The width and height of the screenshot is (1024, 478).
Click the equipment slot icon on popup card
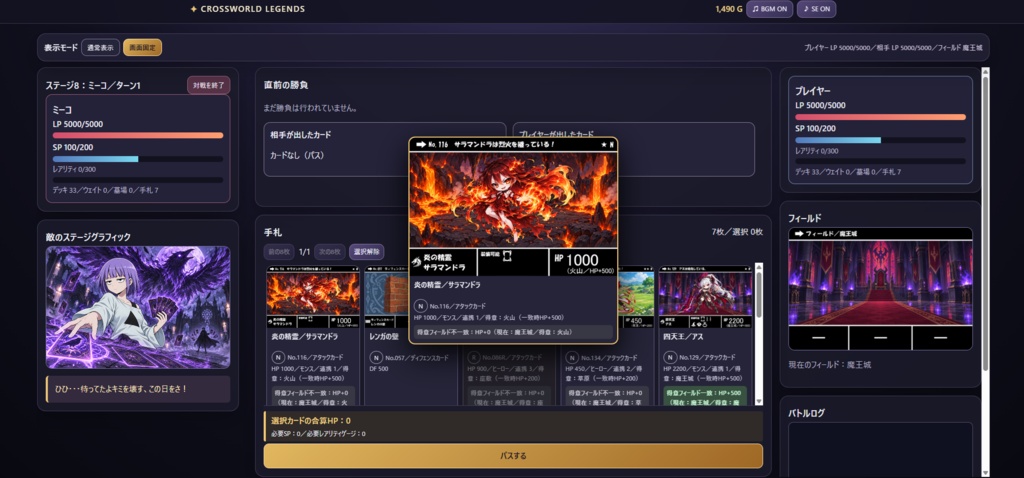(507, 256)
